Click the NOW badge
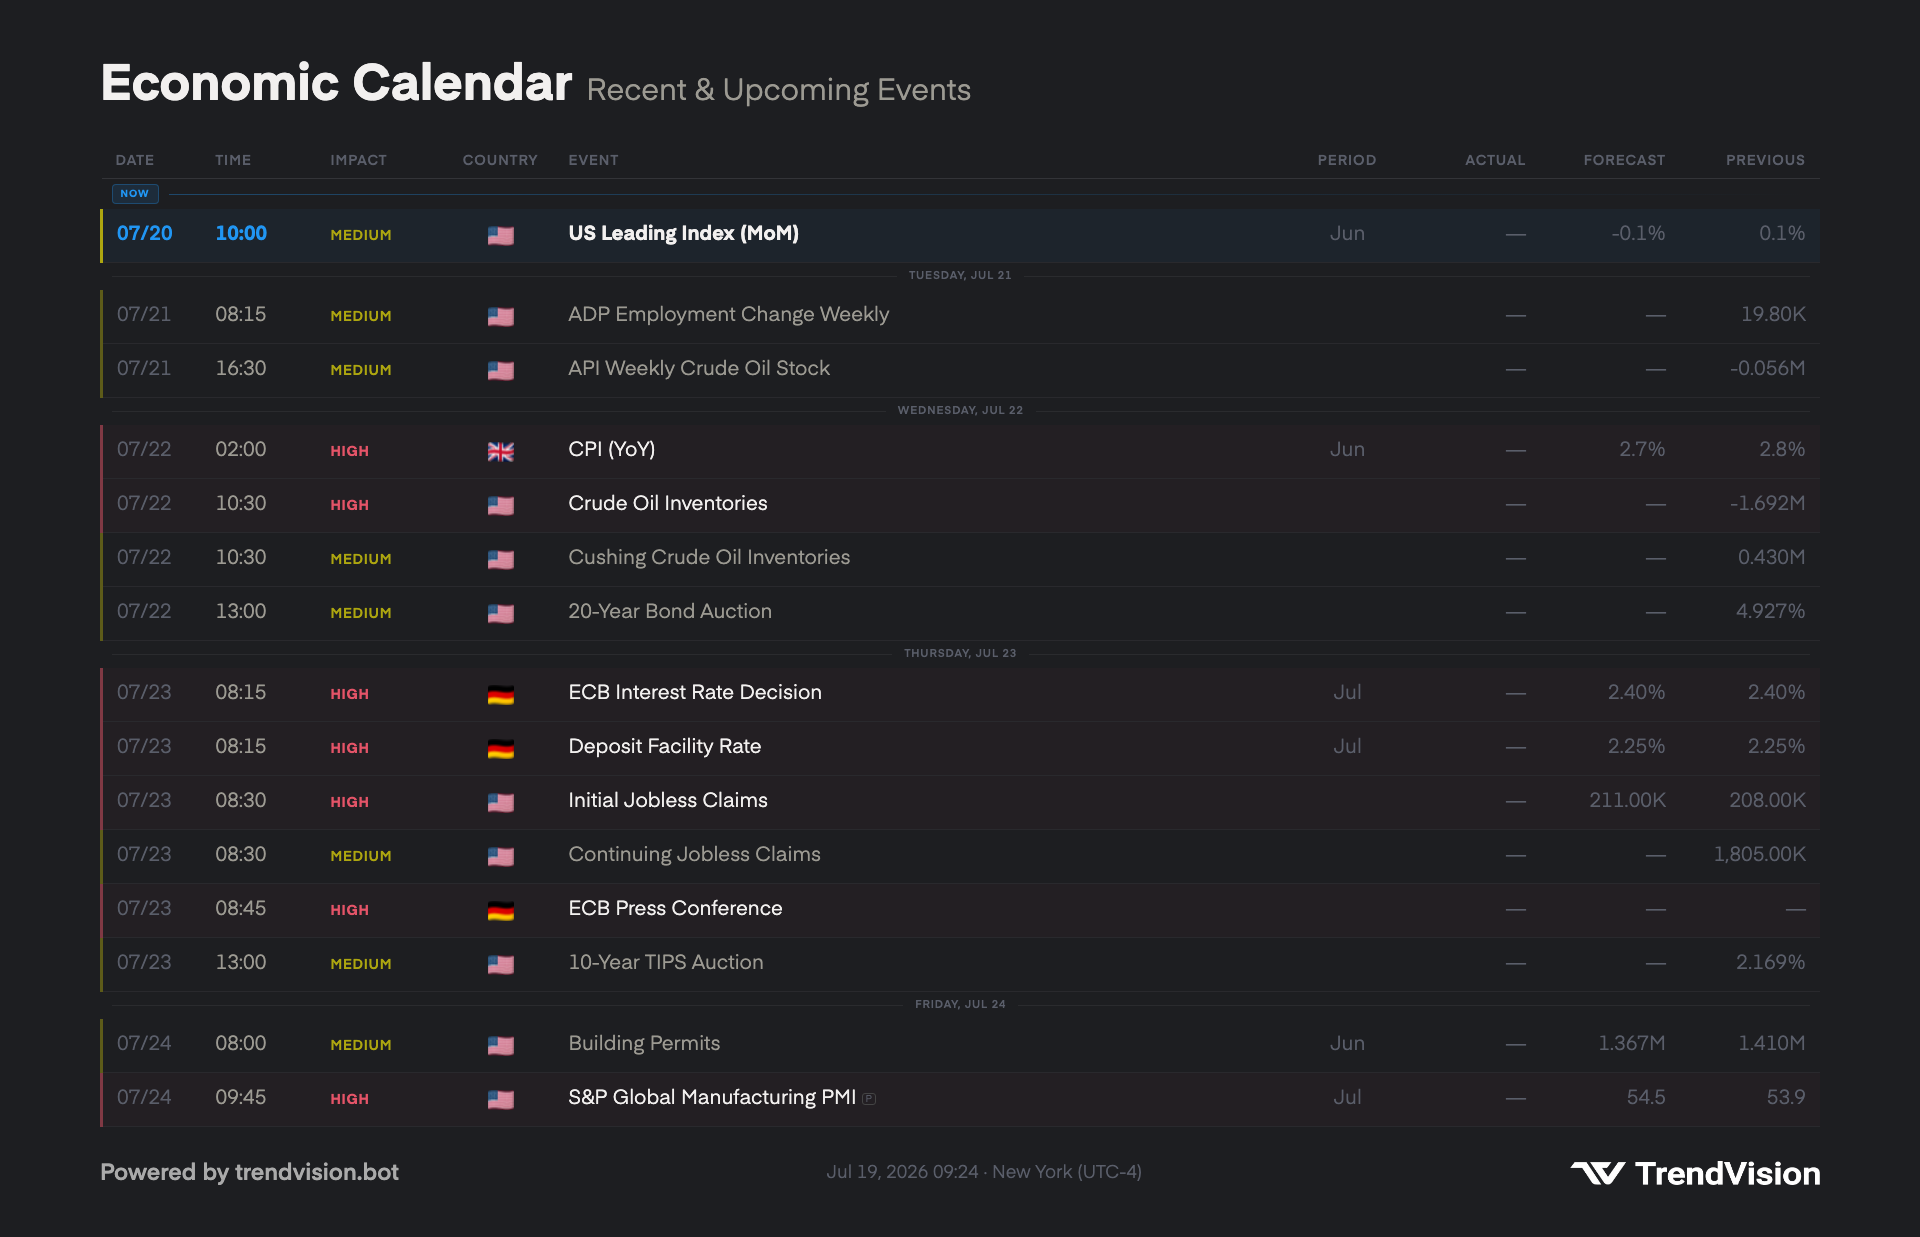1920x1237 pixels. tap(135, 193)
